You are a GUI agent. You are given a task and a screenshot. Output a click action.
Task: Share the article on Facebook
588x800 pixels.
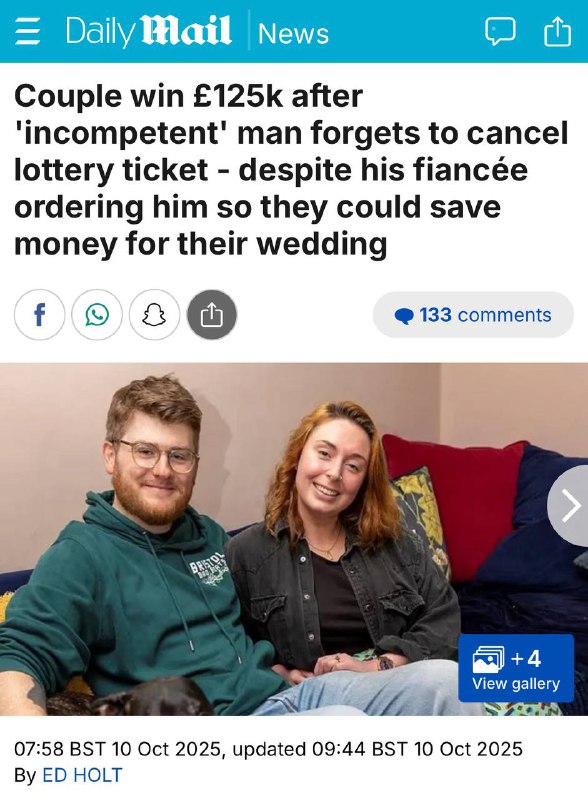tap(39, 315)
